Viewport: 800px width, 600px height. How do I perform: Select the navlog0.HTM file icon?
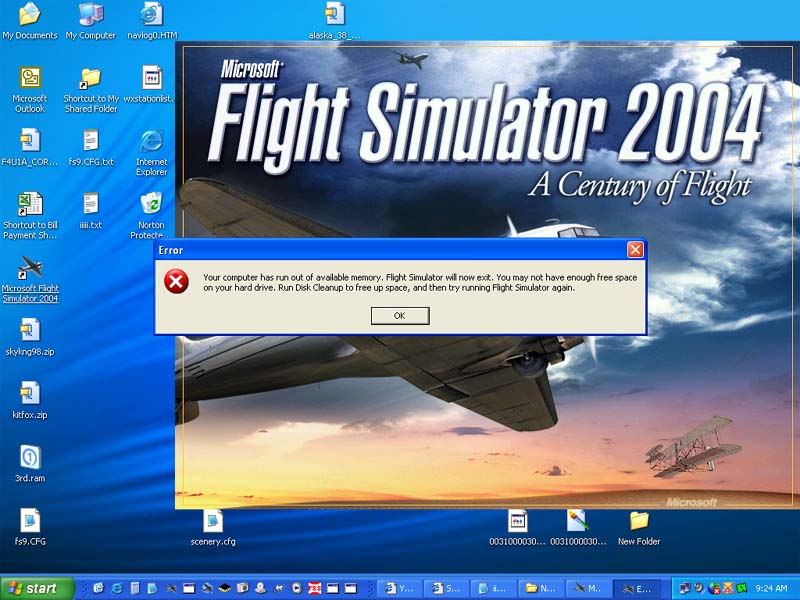[x=152, y=15]
